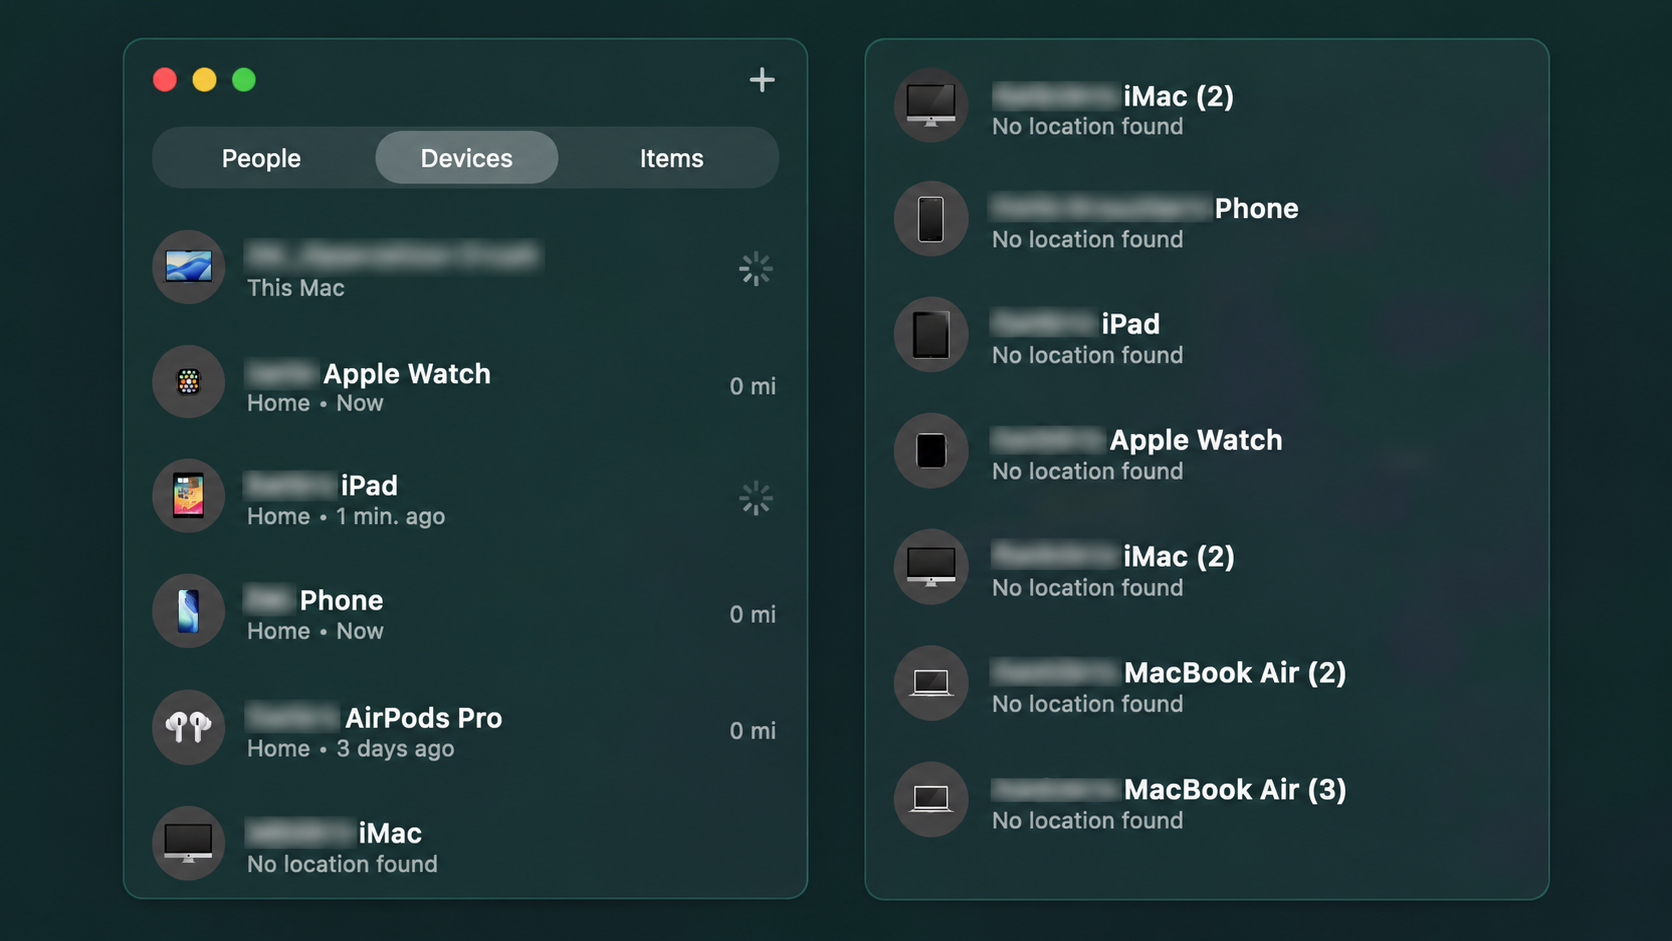
Task: Click the iPad icon, Home 1 min. ago
Action: 188,496
